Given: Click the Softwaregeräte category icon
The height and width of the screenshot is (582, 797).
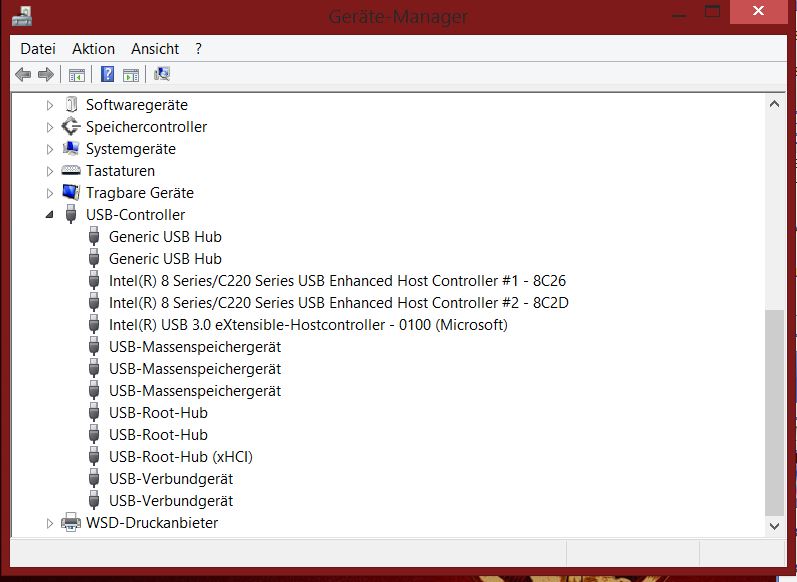Looking at the screenshot, I should [72, 105].
